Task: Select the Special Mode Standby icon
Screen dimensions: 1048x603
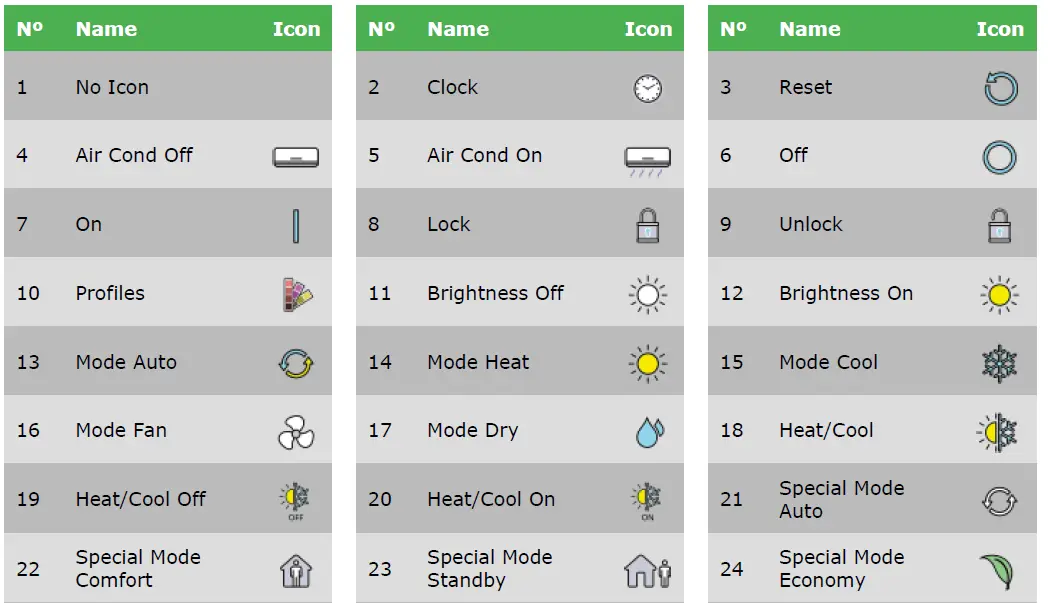Action: coord(648,570)
